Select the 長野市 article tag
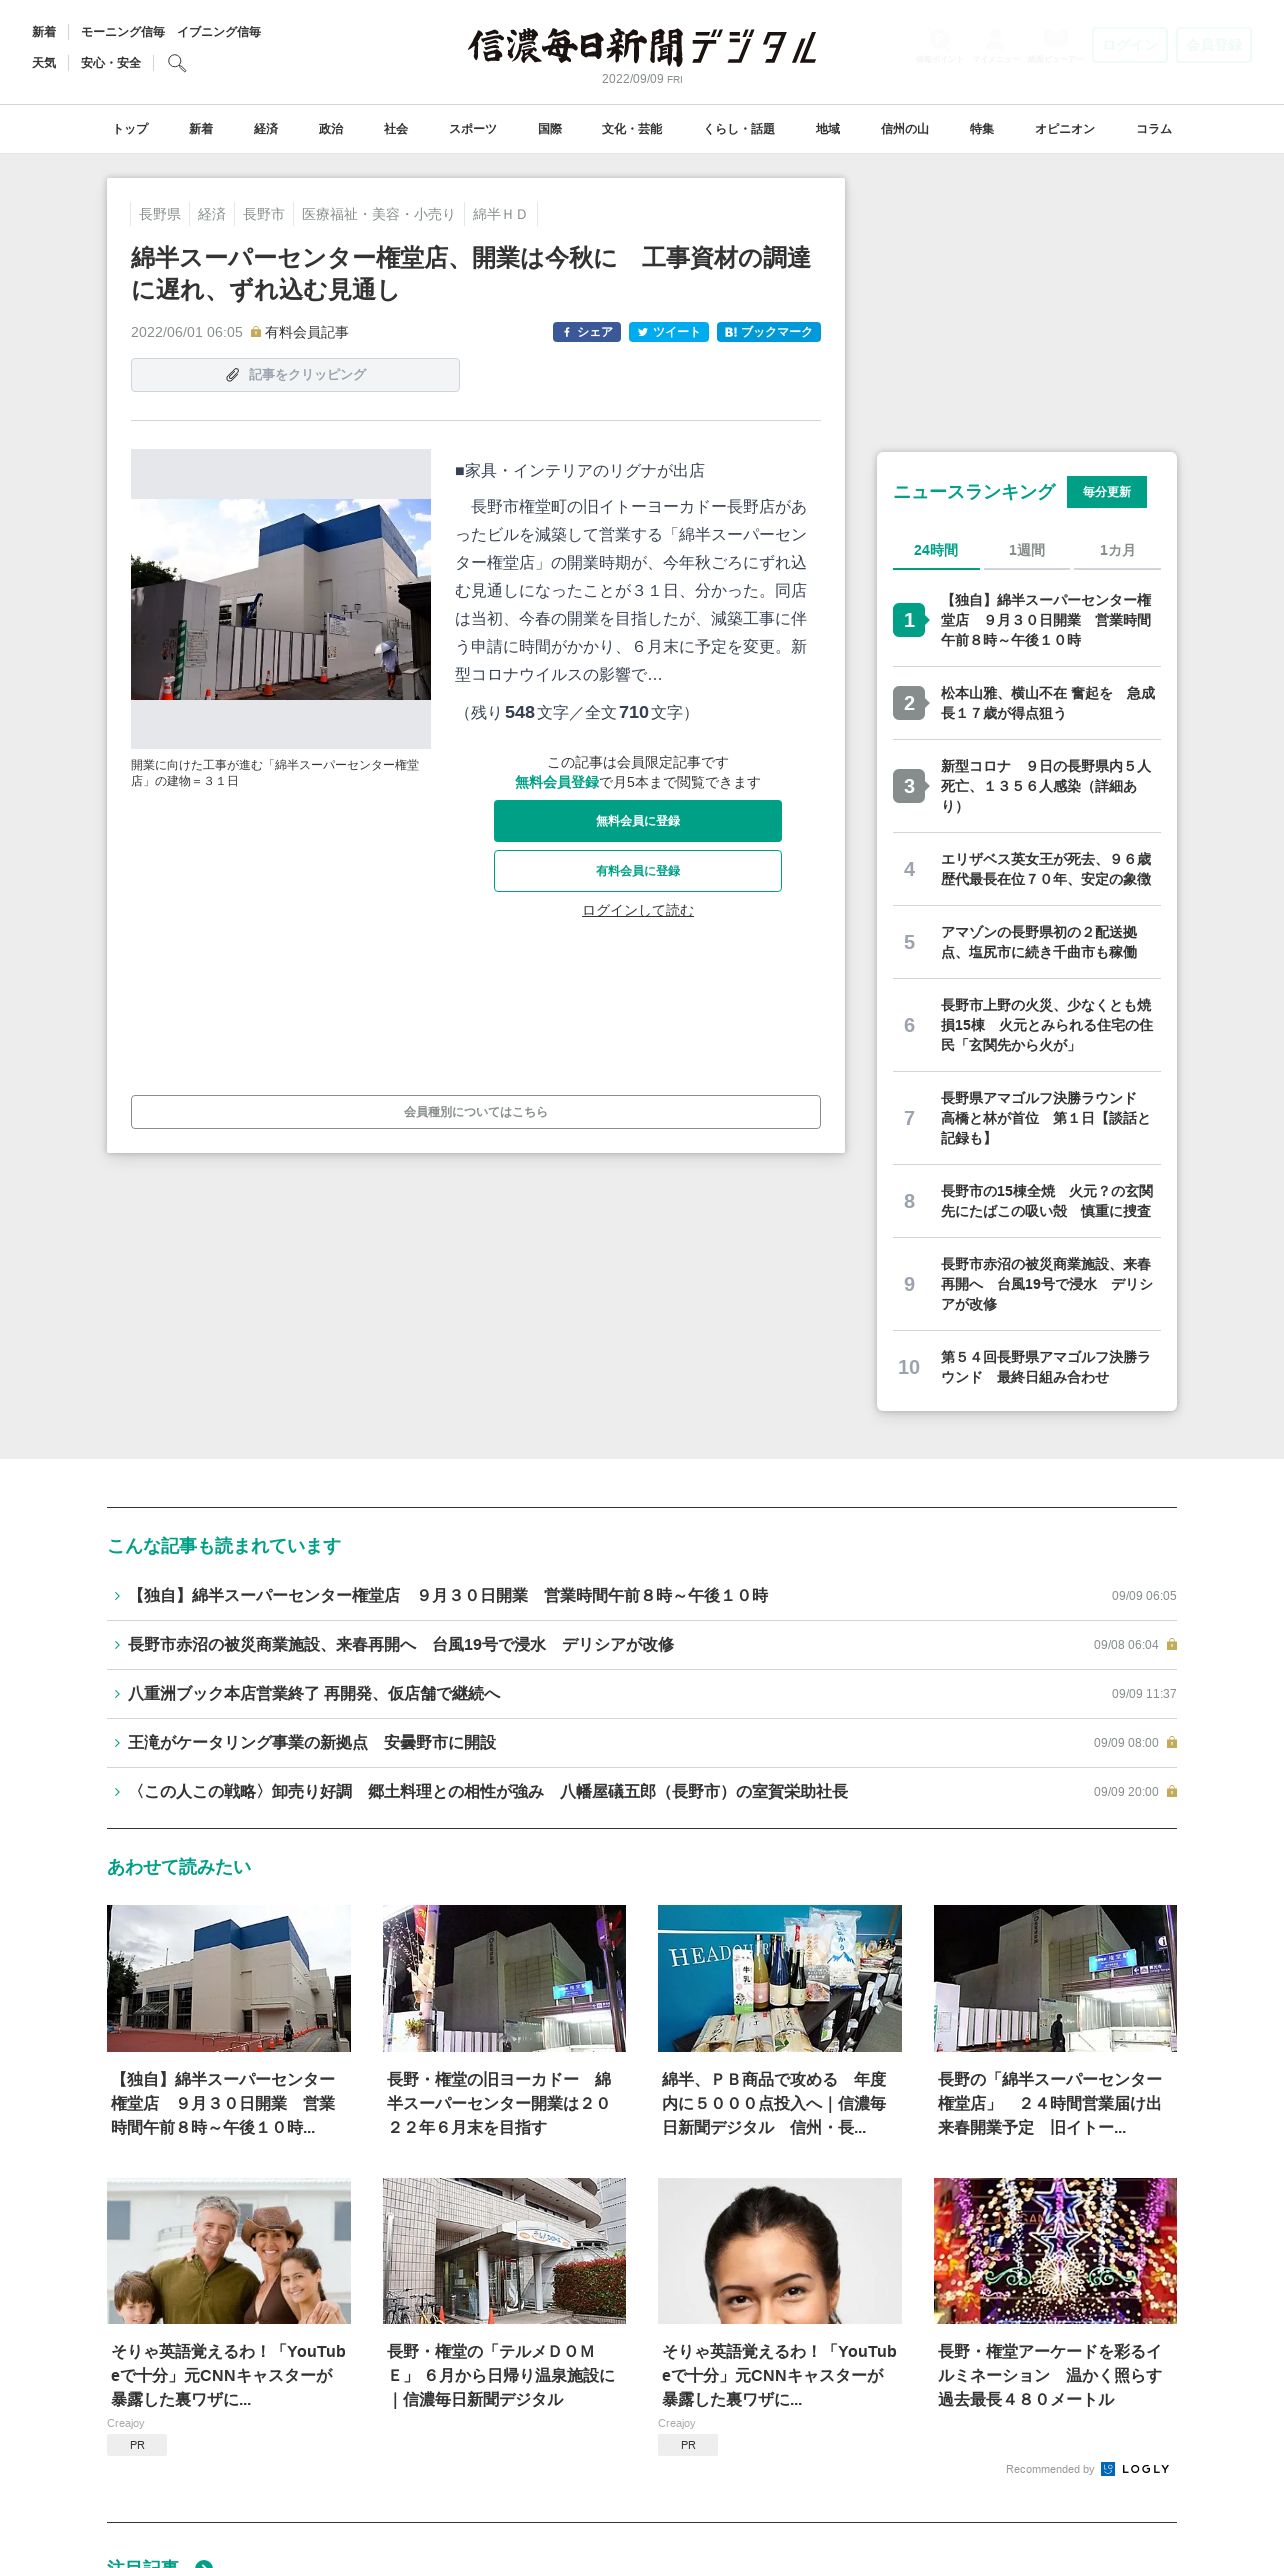 [x=264, y=214]
